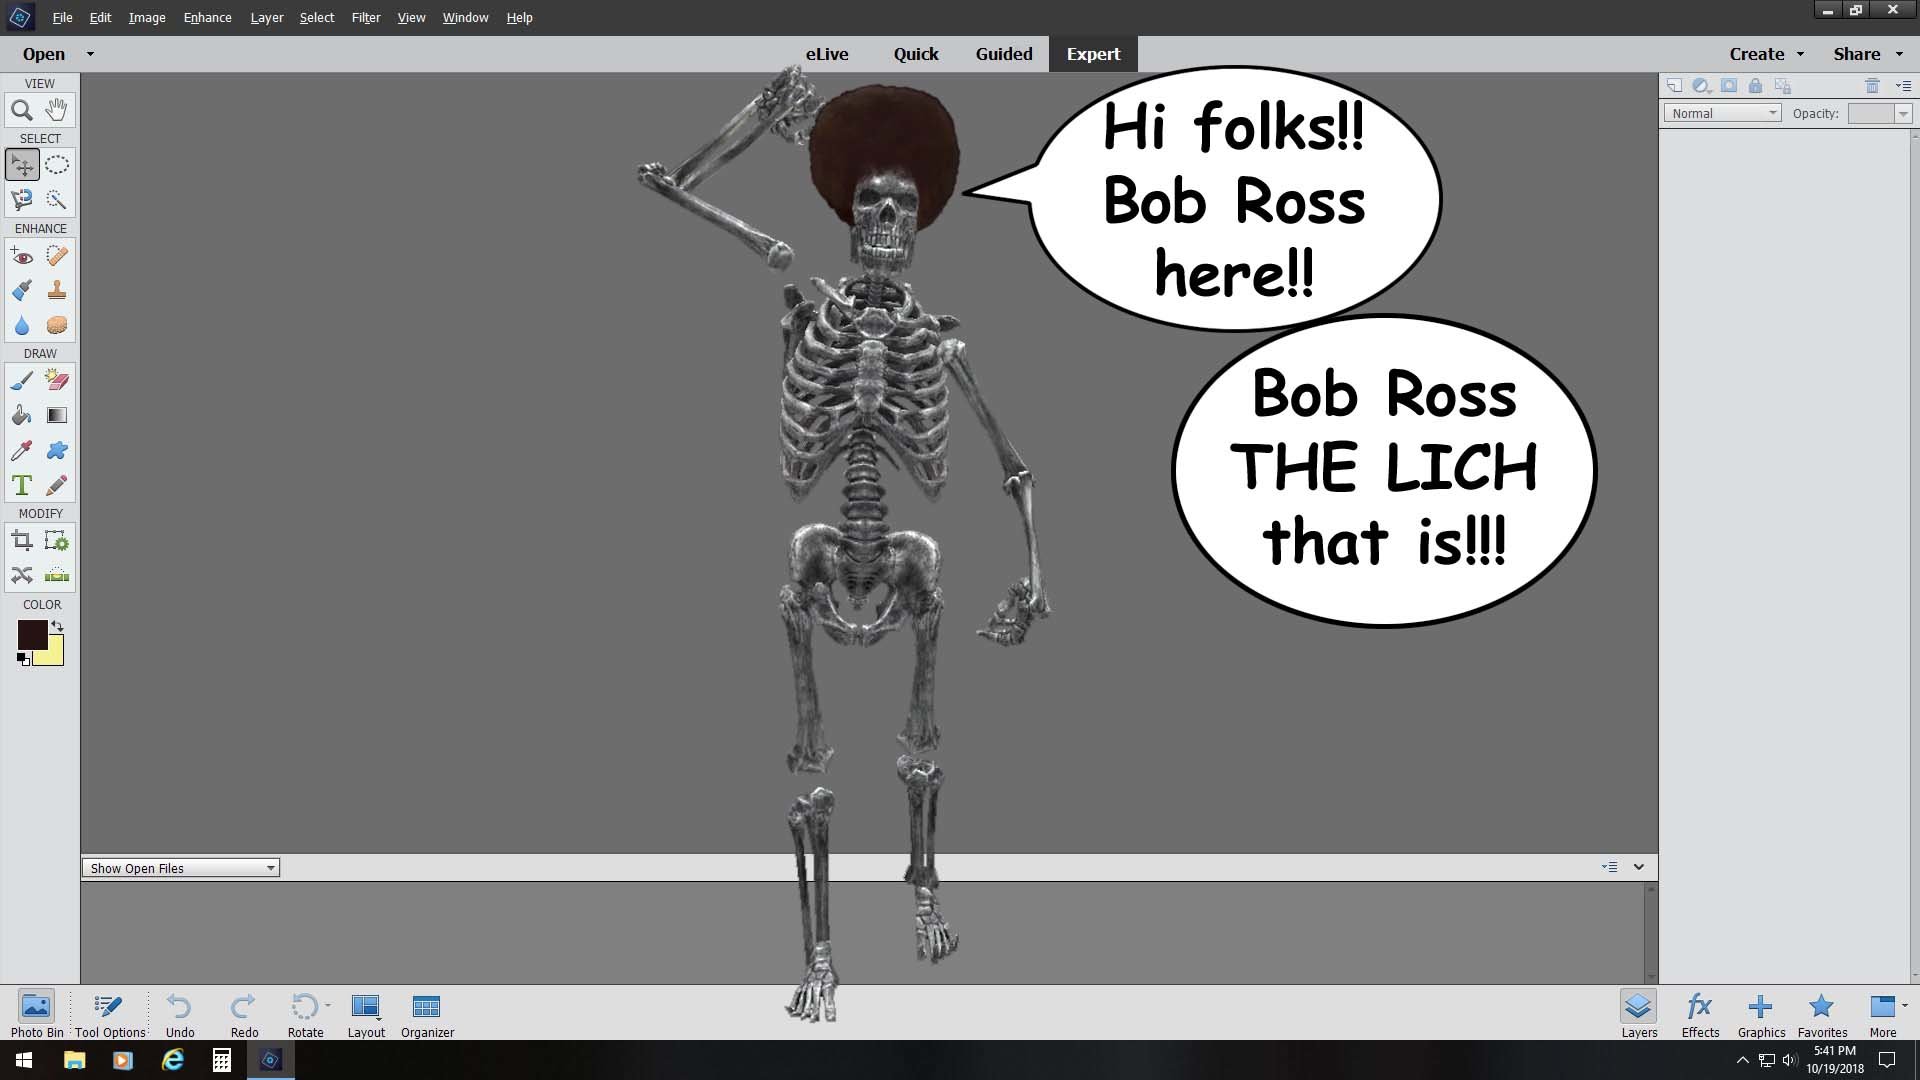This screenshot has width=1920, height=1080.
Task: Pick the Color Picker eyedropper tool
Action: tap(22, 451)
